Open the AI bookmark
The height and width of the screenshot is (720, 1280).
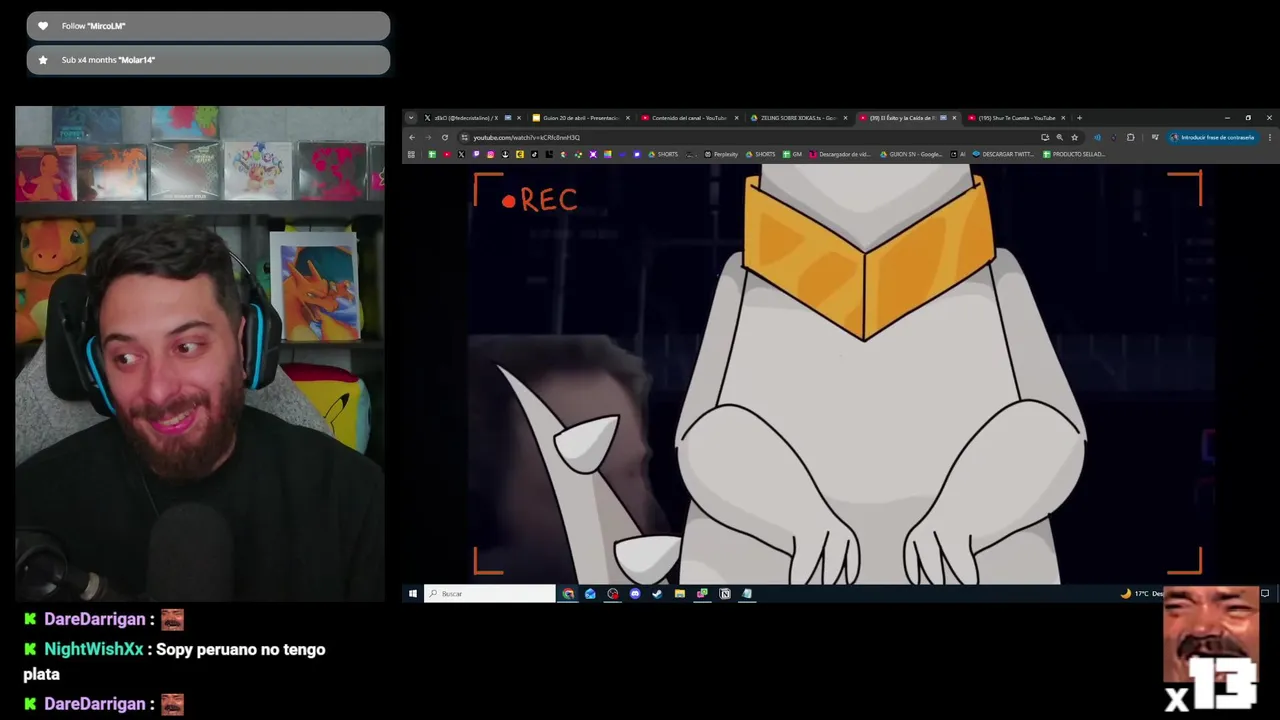click(958, 154)
